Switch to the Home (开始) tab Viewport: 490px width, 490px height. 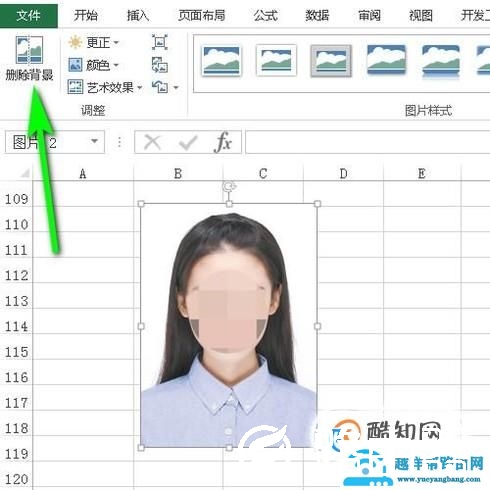tap(86, 15)
